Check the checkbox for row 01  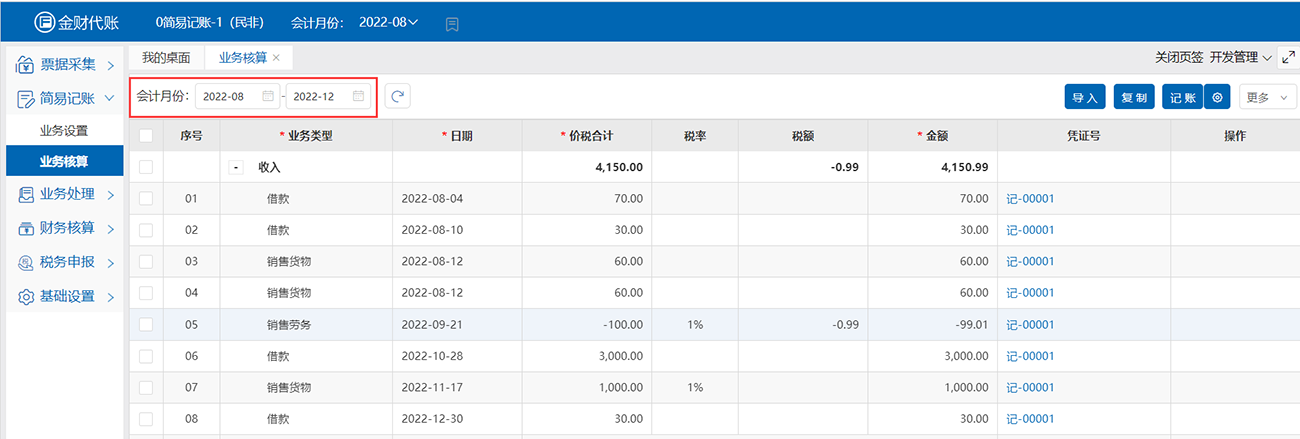[x=146, y=199]
